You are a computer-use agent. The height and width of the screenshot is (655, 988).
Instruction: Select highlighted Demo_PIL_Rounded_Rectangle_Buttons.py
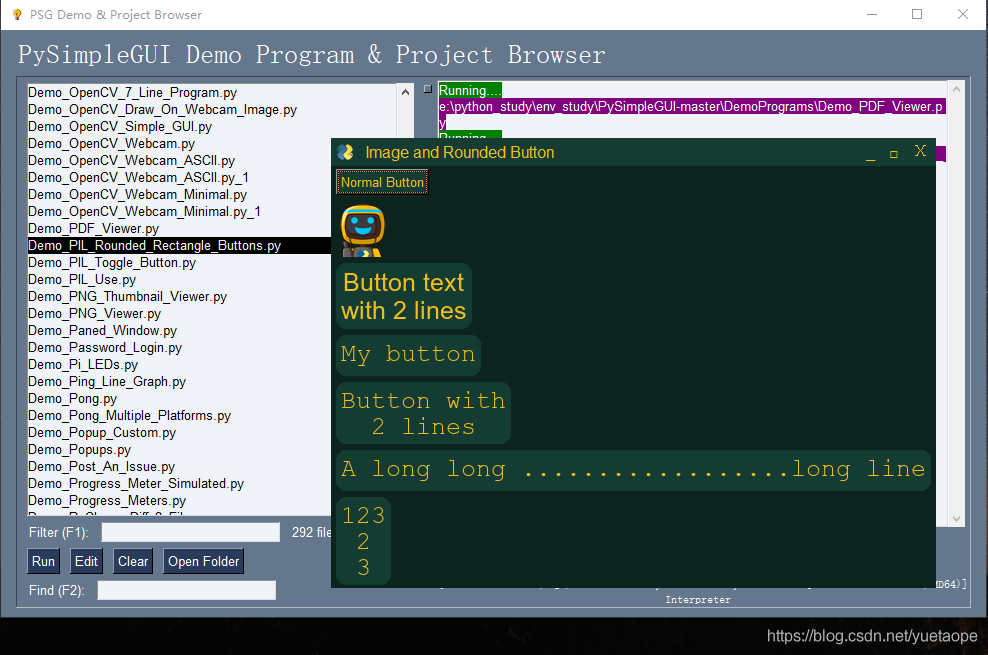coord(180,246)
